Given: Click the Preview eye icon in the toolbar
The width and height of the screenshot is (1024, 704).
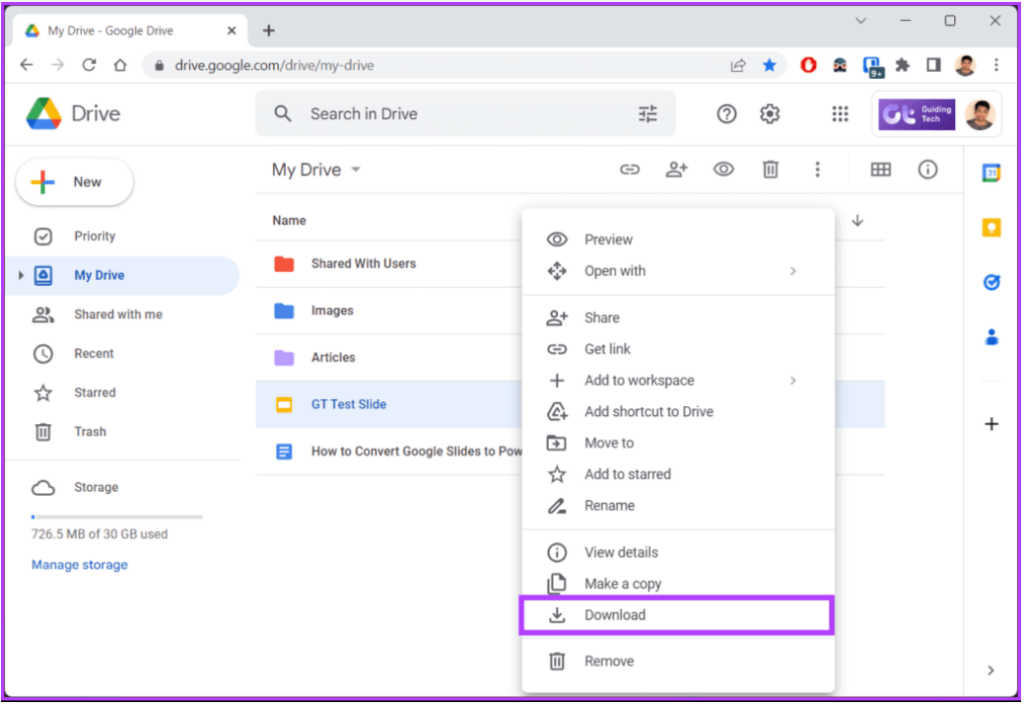Looking at the screenshot, I should click(723, 169).
